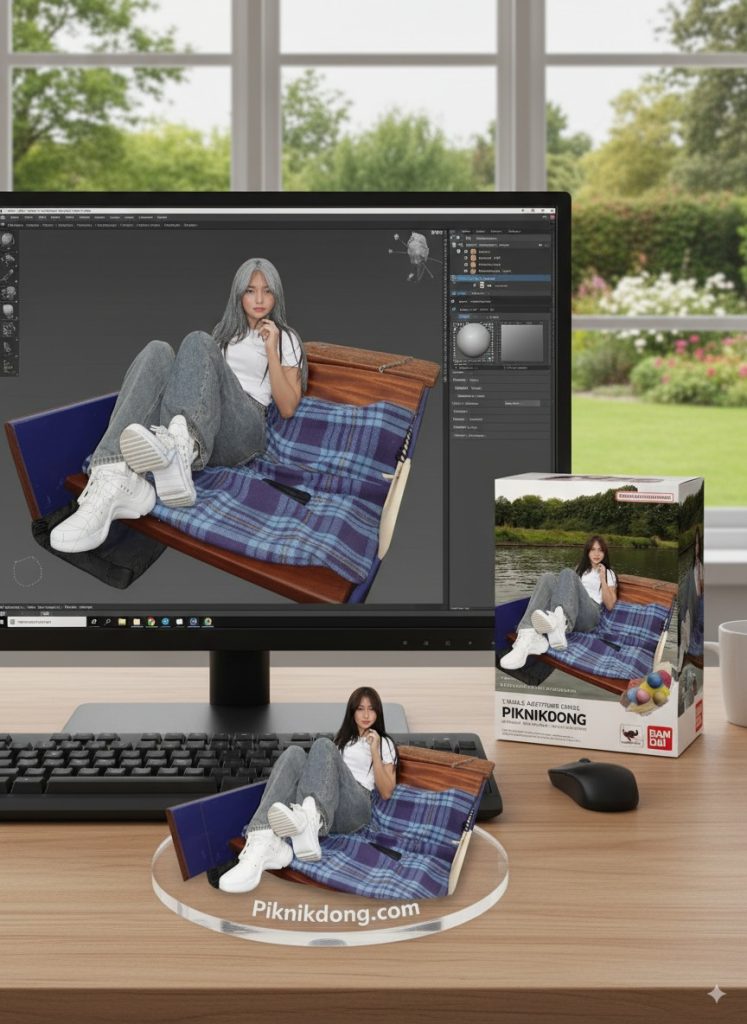Open the green circular app icon on the taskbar

208,622
